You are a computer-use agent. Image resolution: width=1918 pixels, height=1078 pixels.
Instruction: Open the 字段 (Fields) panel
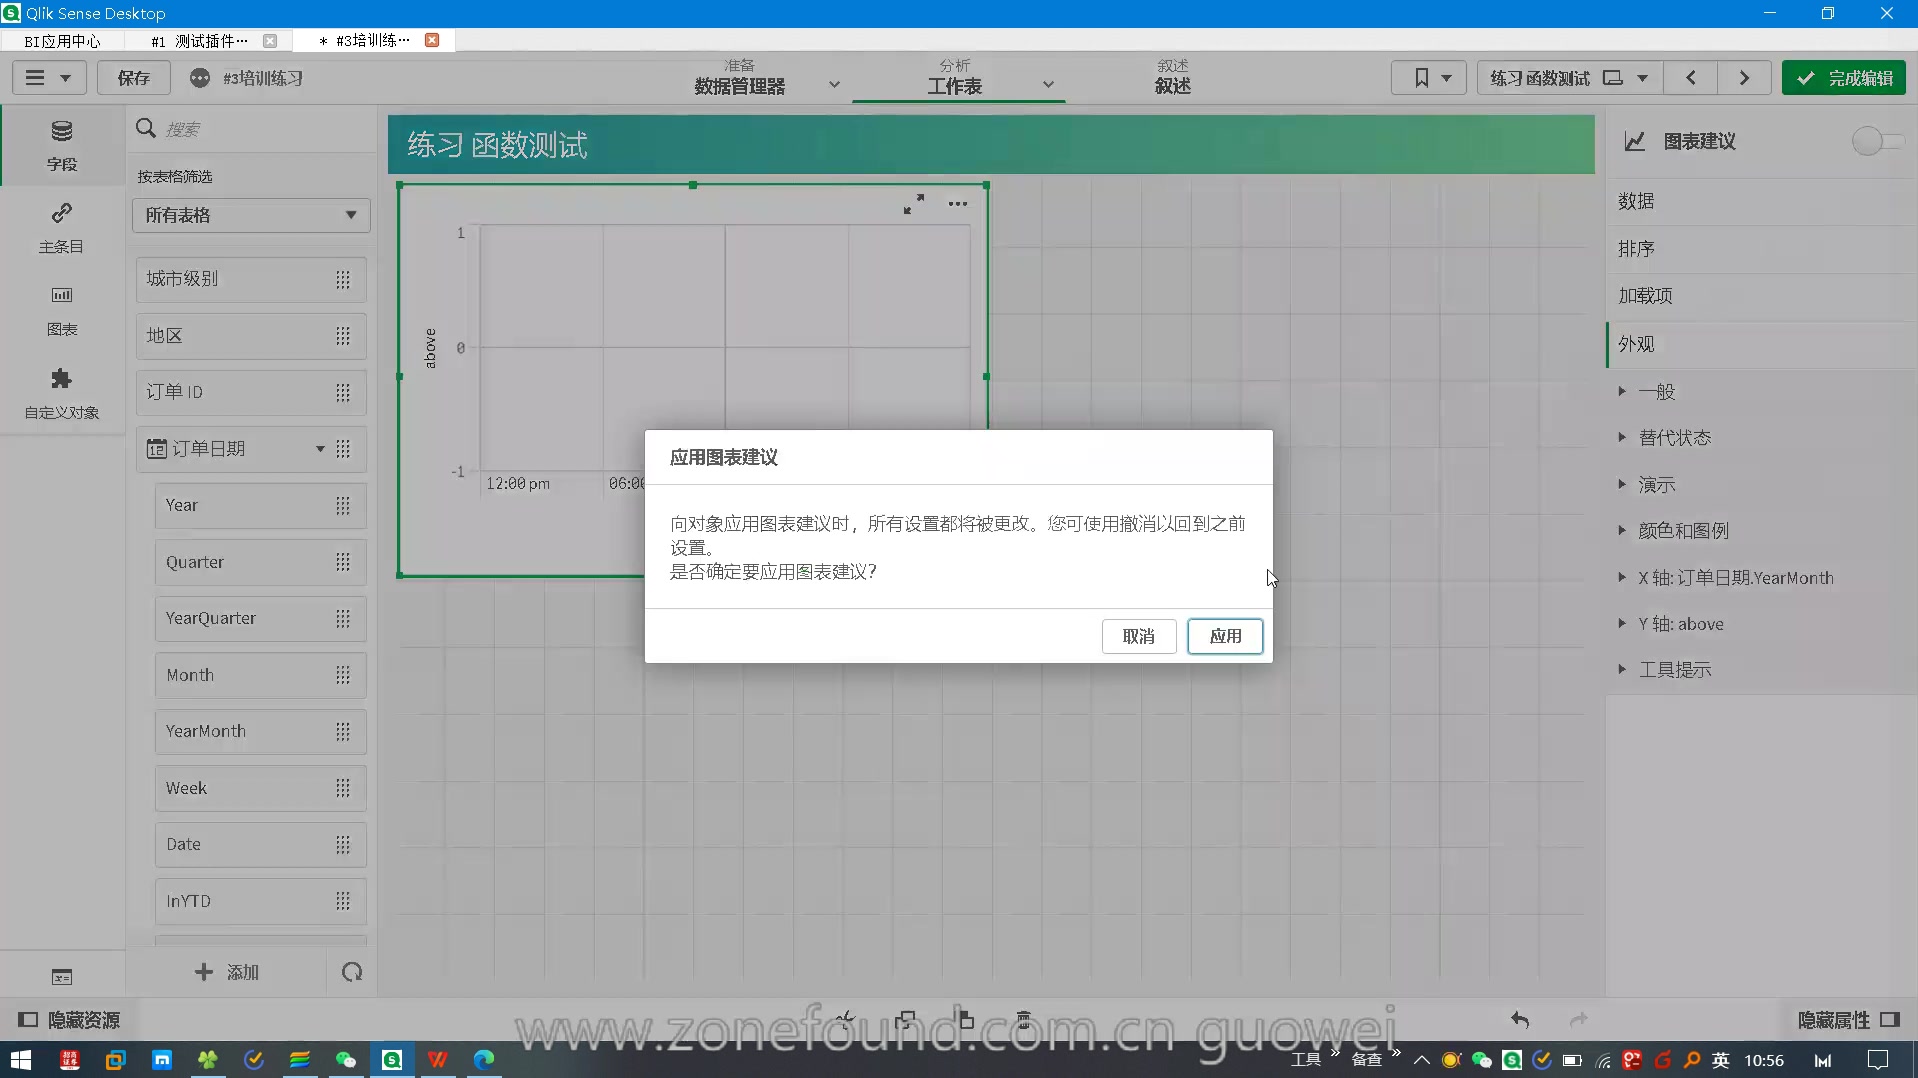click(x=62, y=145)
